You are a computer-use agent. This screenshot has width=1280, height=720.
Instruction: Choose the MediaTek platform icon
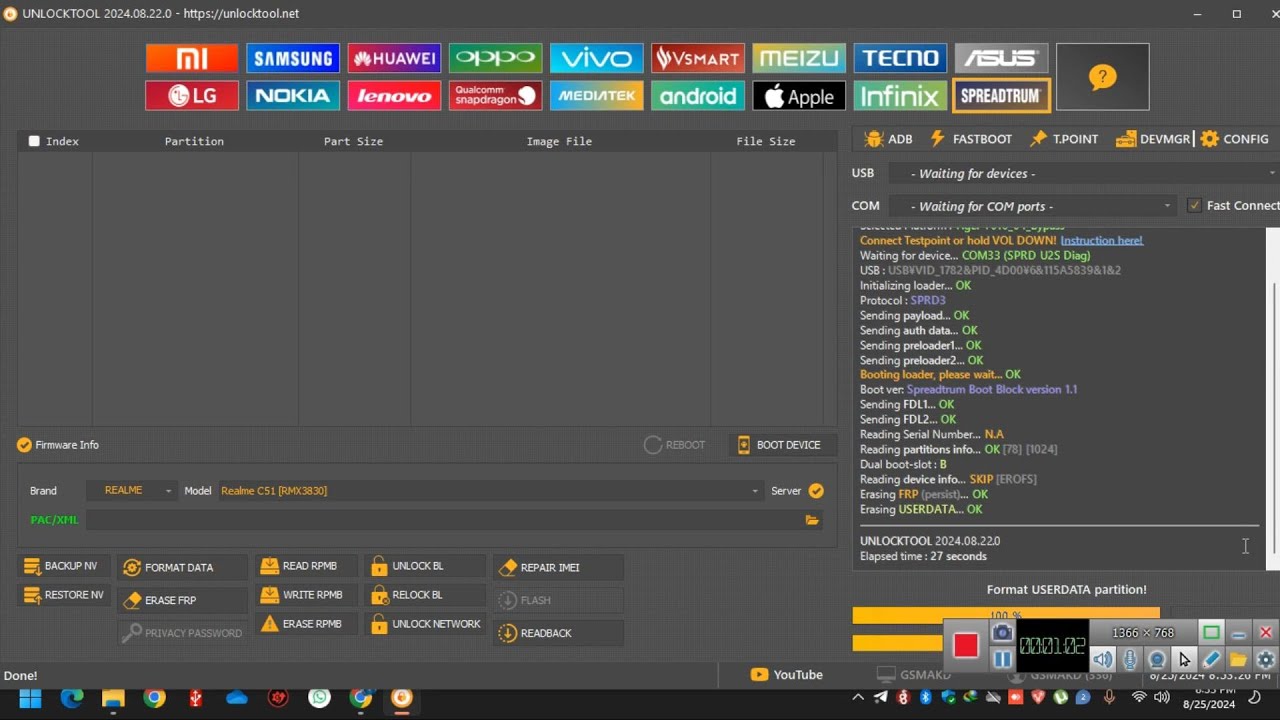(596, 96)
